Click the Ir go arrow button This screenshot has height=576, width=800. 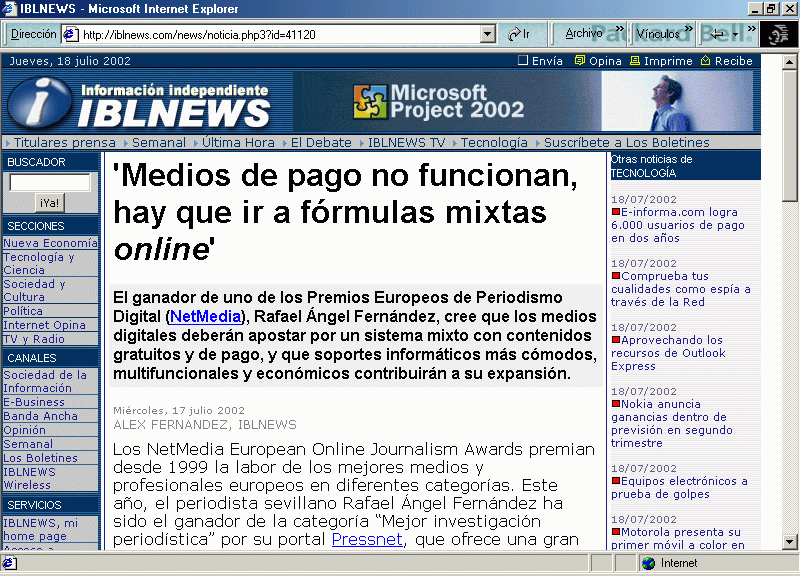coord(519,34)
